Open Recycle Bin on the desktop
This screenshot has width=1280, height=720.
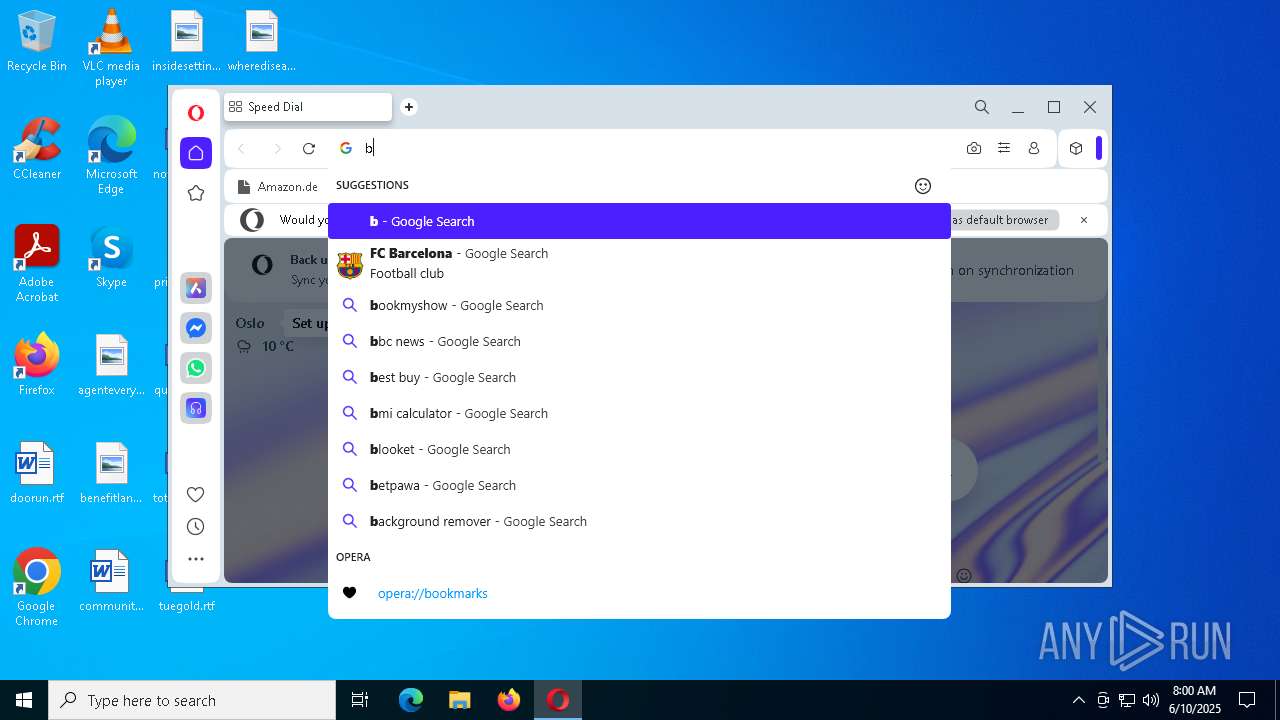tap(37, 42)
